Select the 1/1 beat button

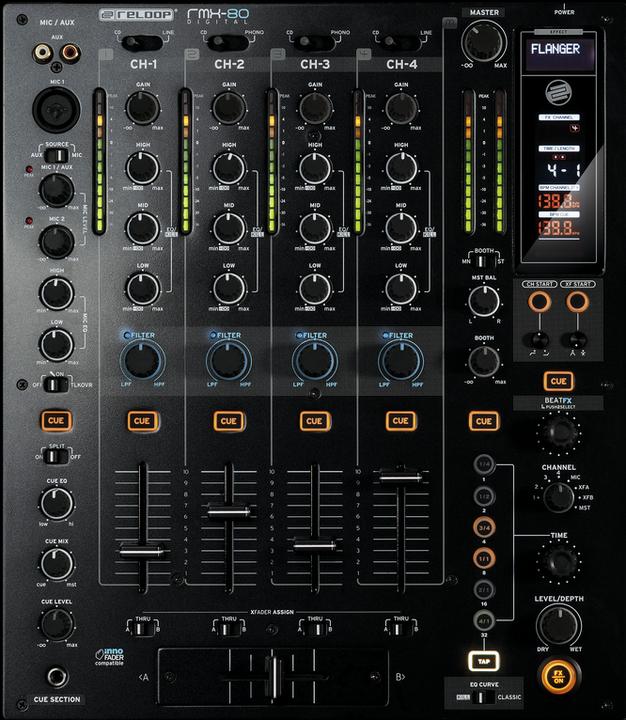point(484,558)
